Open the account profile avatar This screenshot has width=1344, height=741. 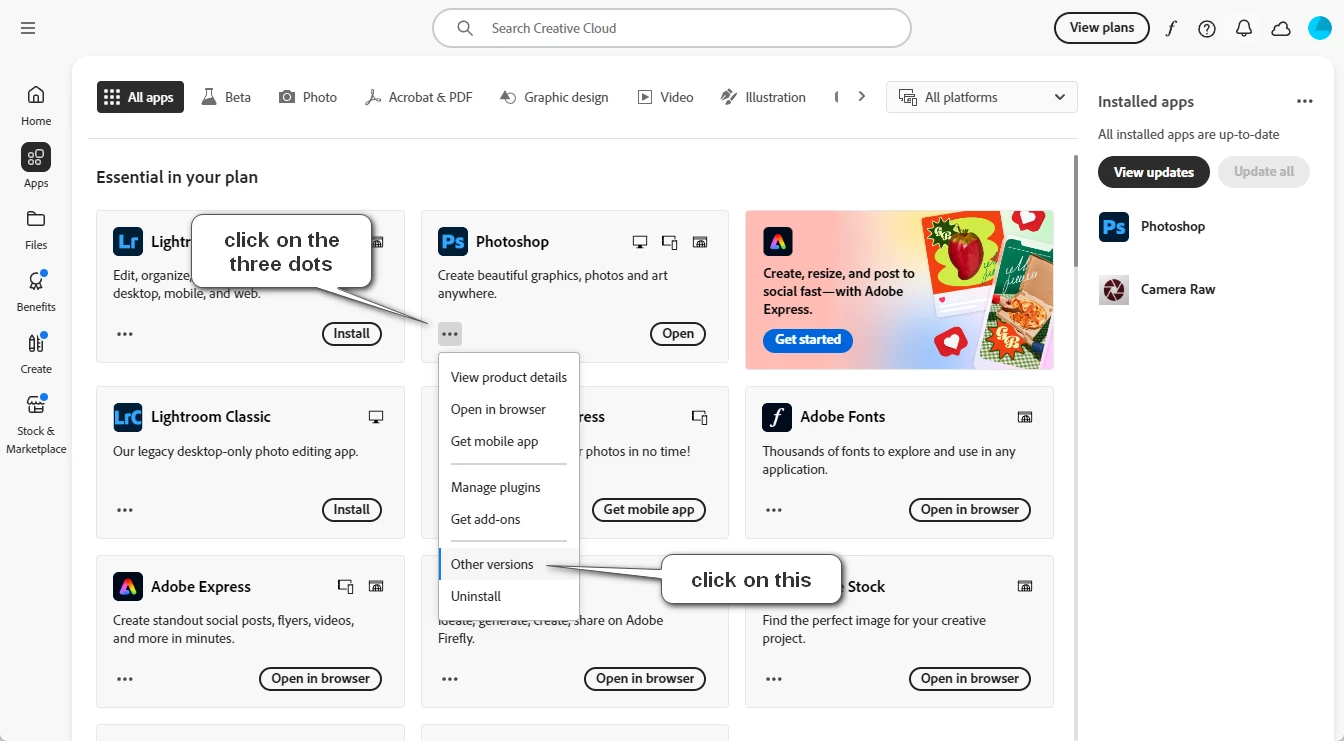1320,28
